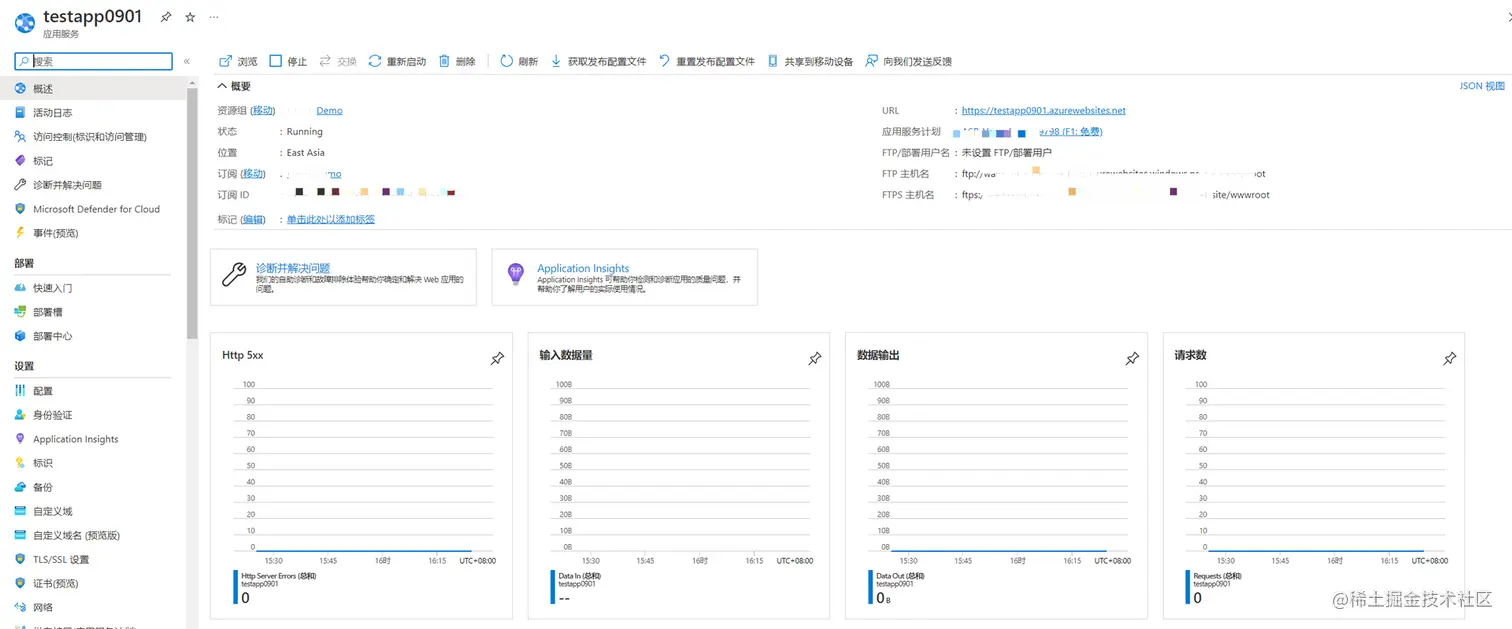
Task: Open the Http 5xx chart
Action: tap(361, 476)
